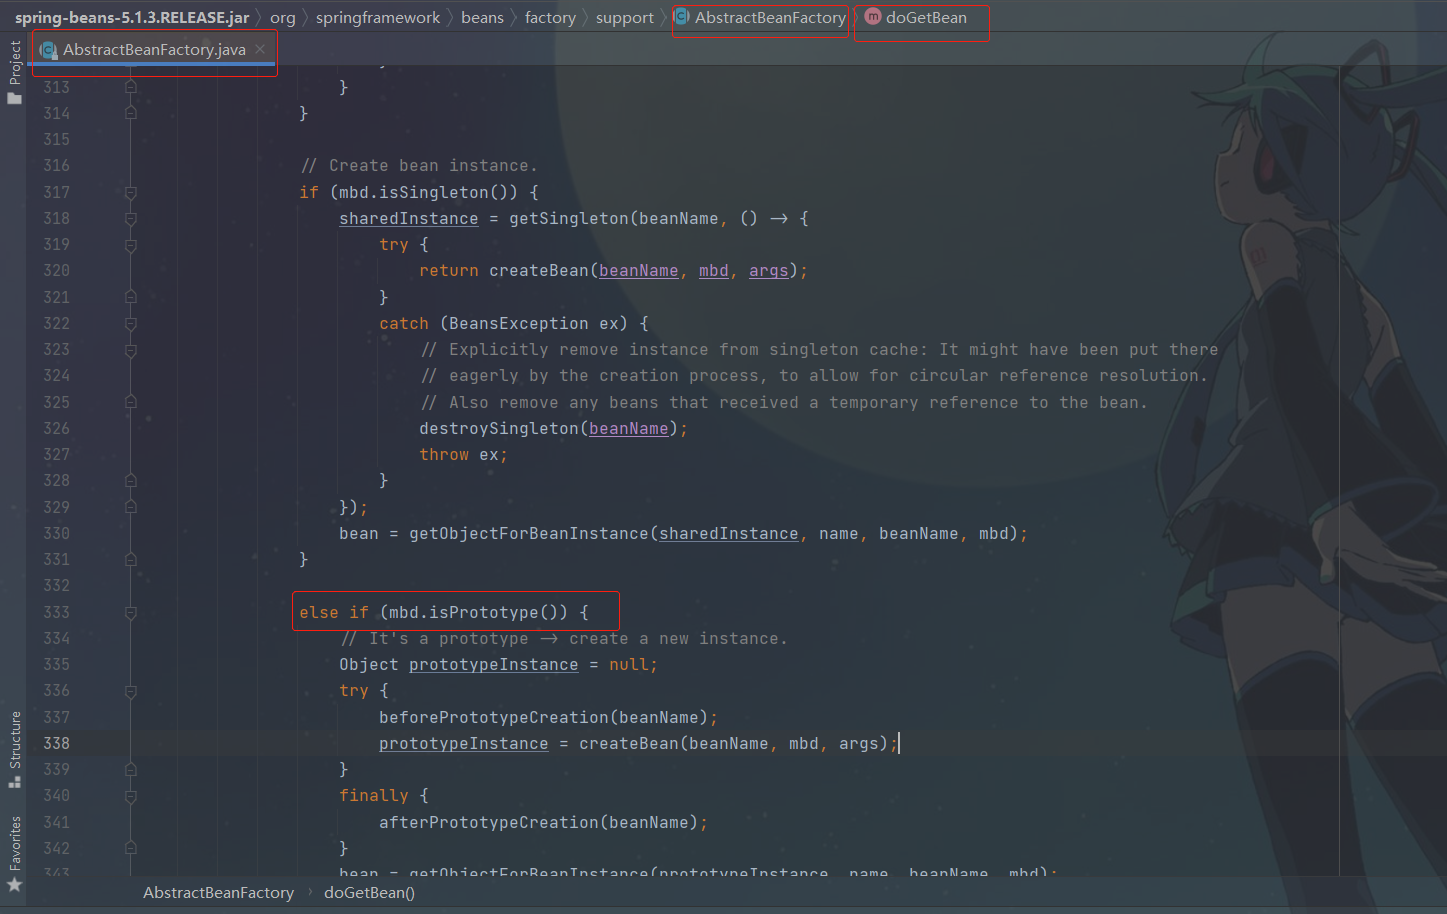This screenshot has height=914, width=1447.
Task: Click the support package breadcrumb
Action: pyautogui.click(x=624, y=18)
